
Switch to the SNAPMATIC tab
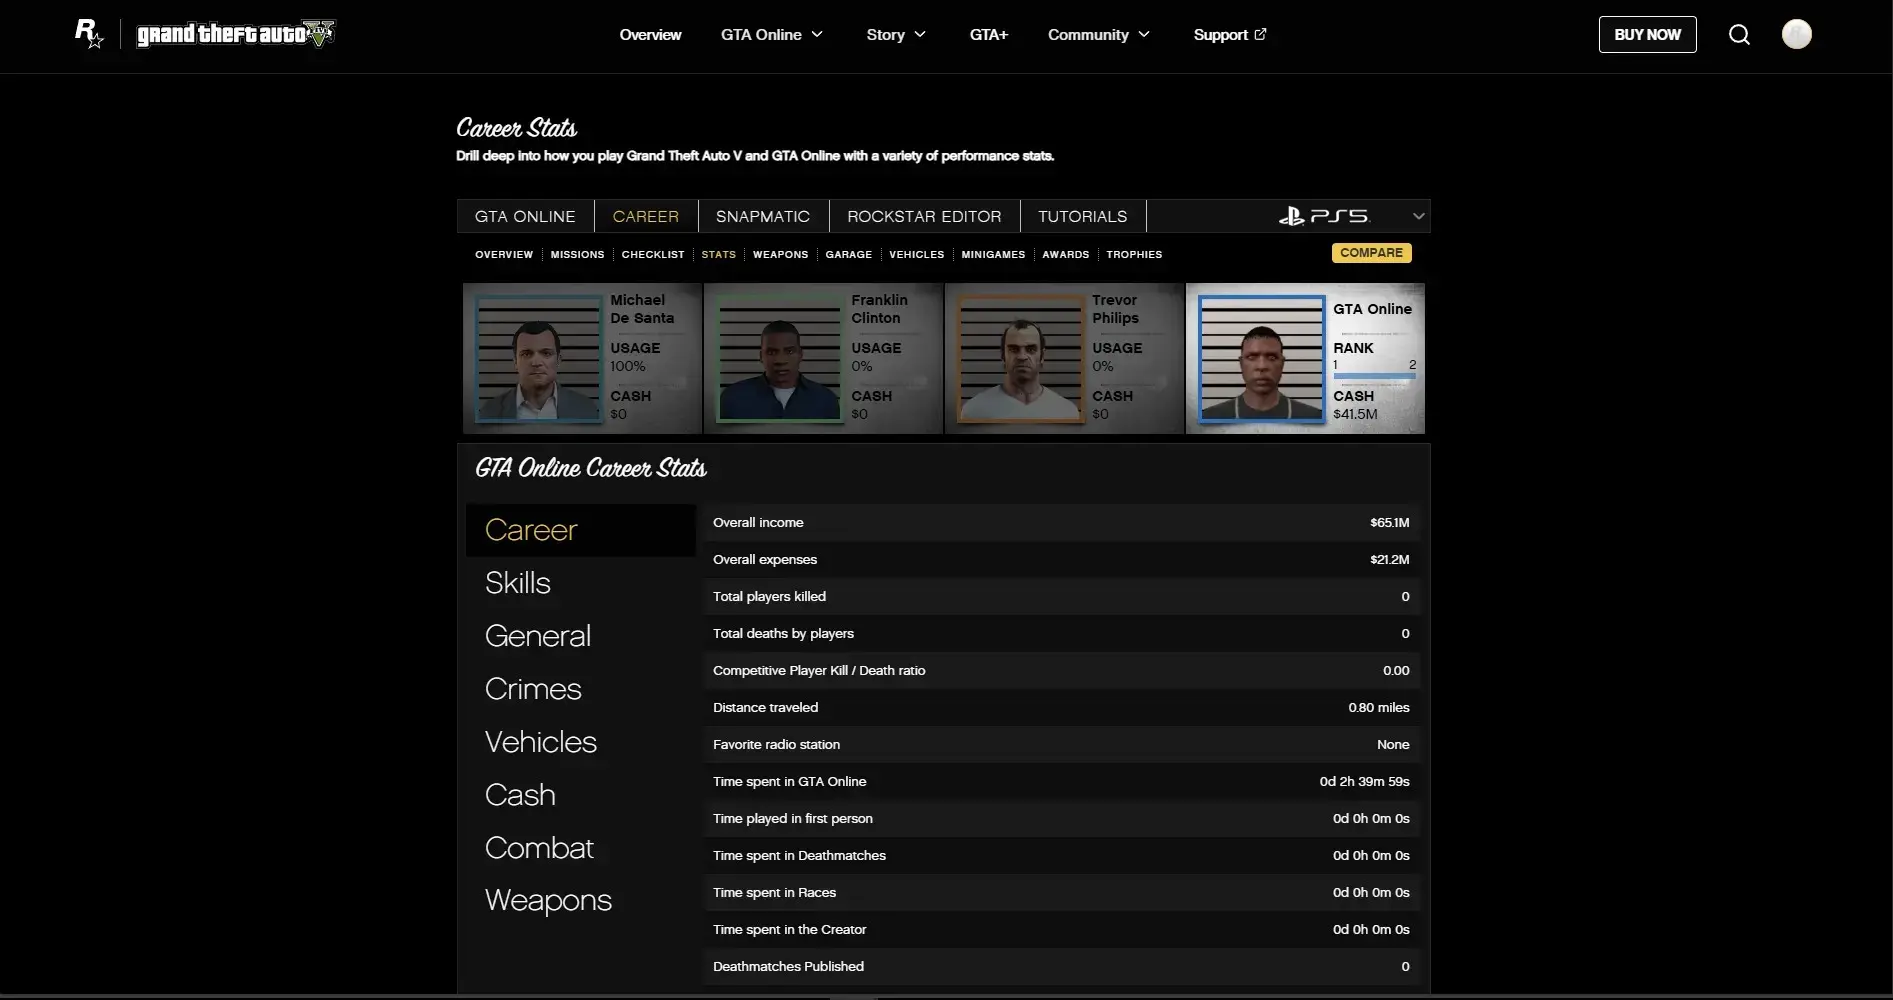pyautogui.click(x=762, y=216)
